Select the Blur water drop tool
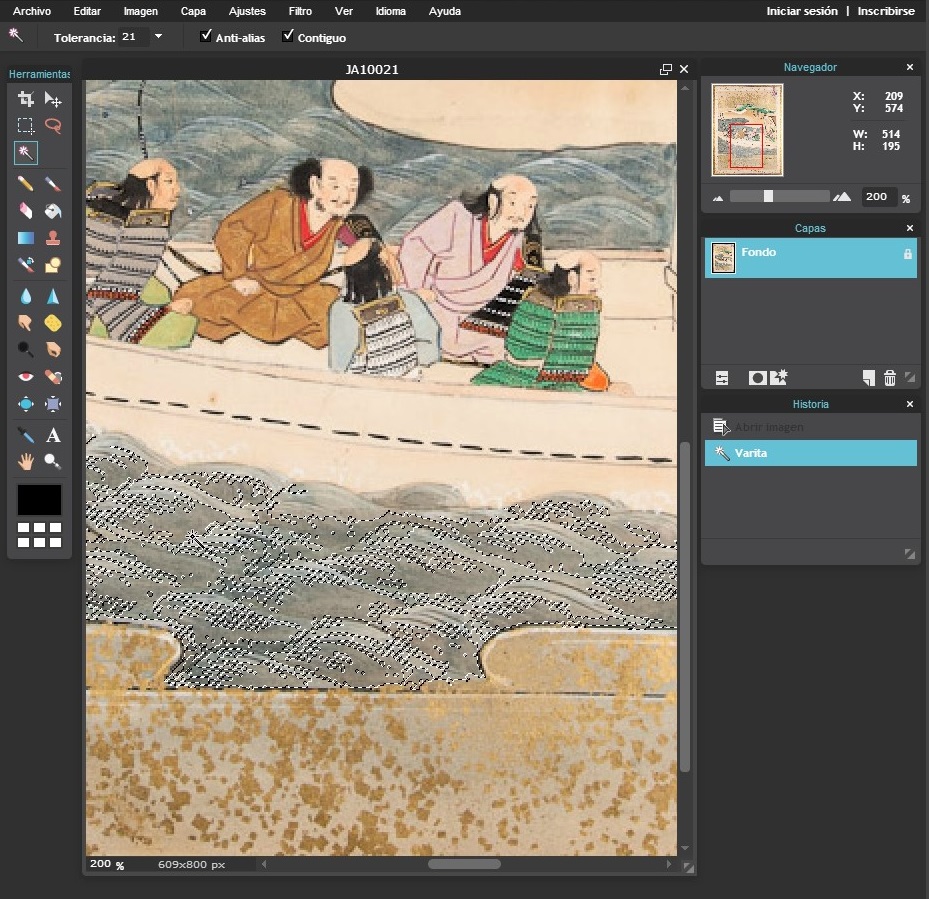 point(25,296)
